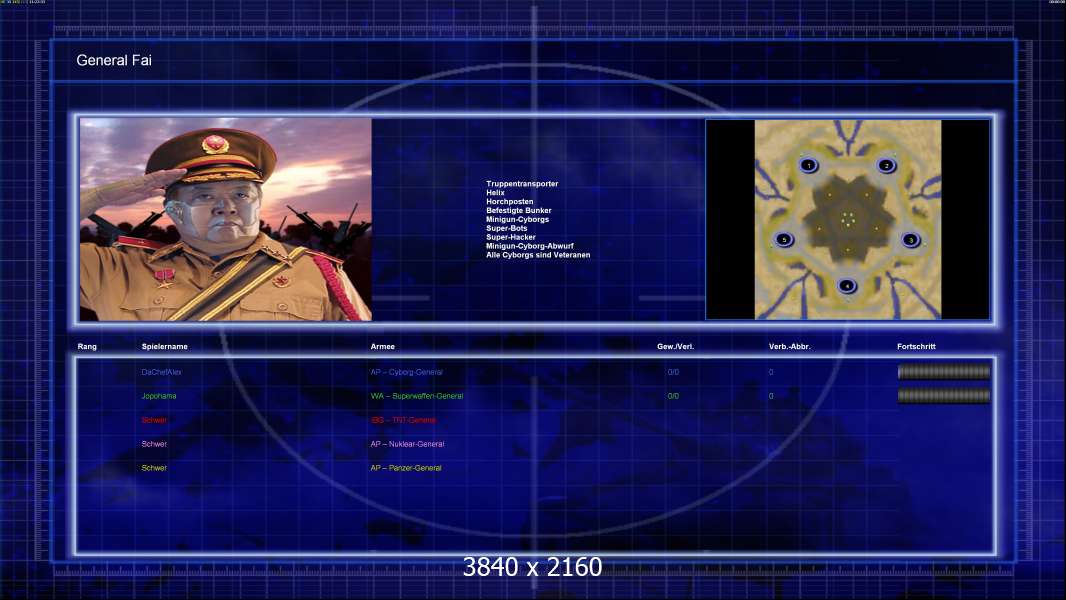Click the Befestigte Bunker ability line
This screenshot has height=600, width=1066.
(519, 210)
